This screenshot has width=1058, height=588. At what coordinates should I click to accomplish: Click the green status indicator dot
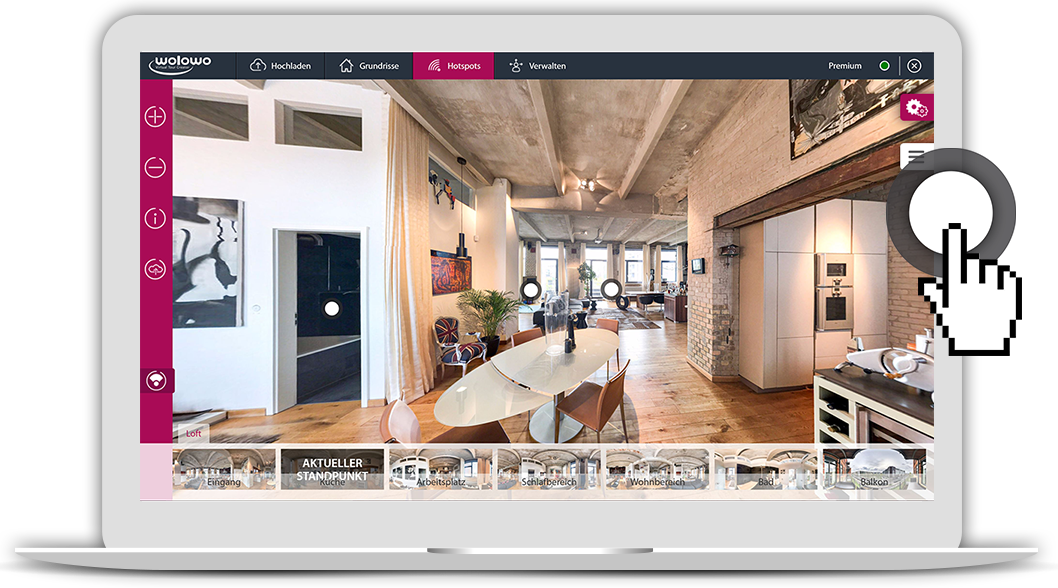884,65
